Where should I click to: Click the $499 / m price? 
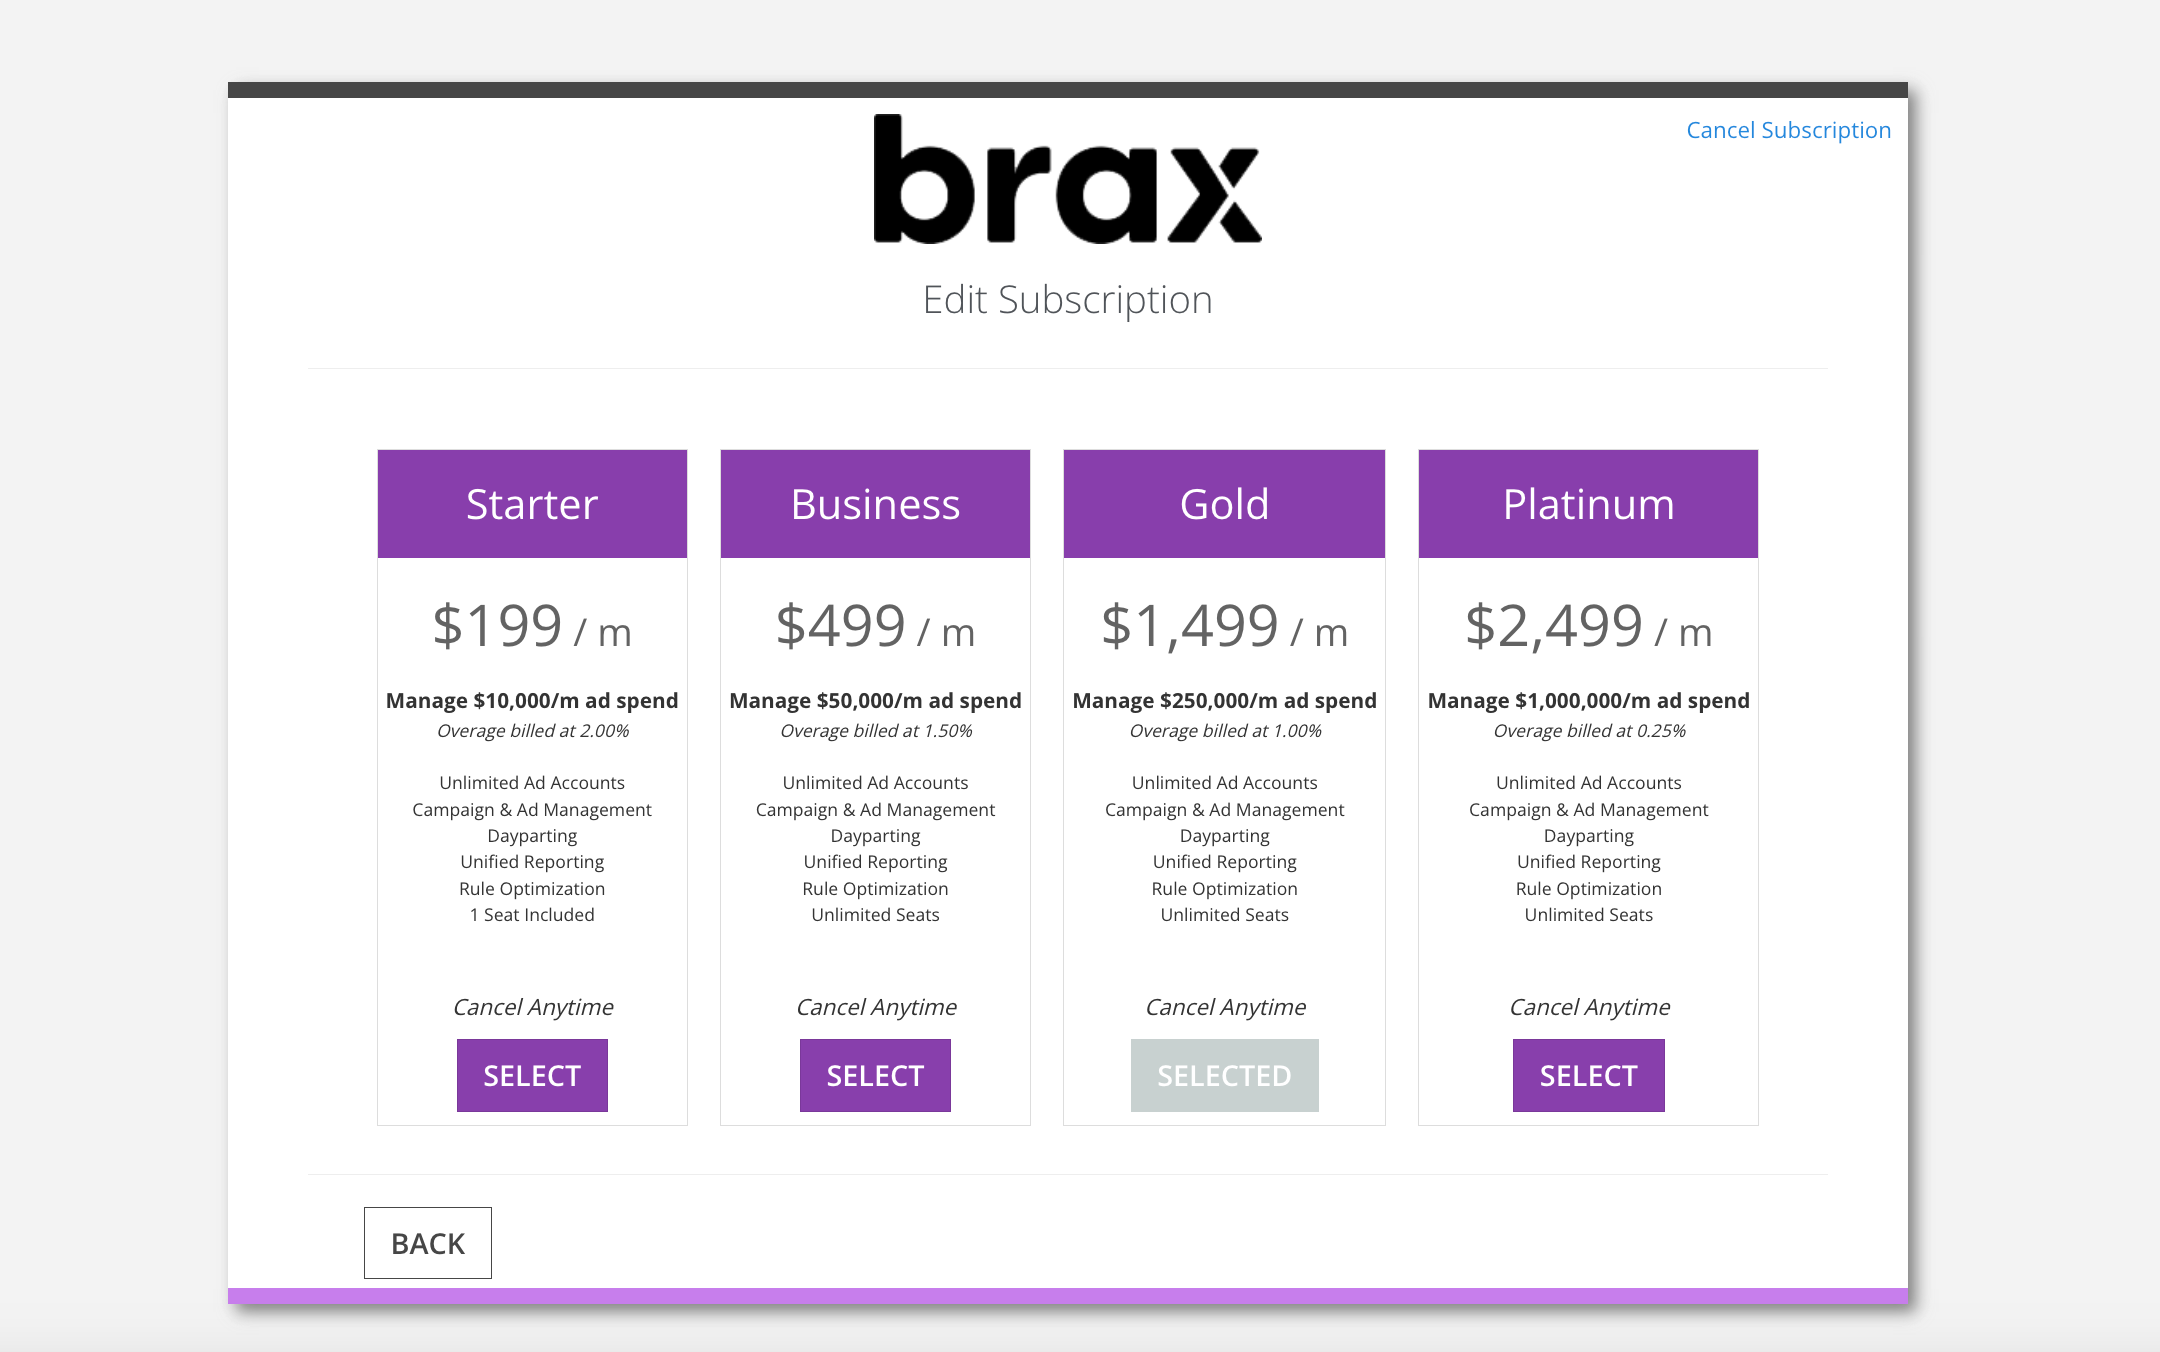tap(875, 627)
